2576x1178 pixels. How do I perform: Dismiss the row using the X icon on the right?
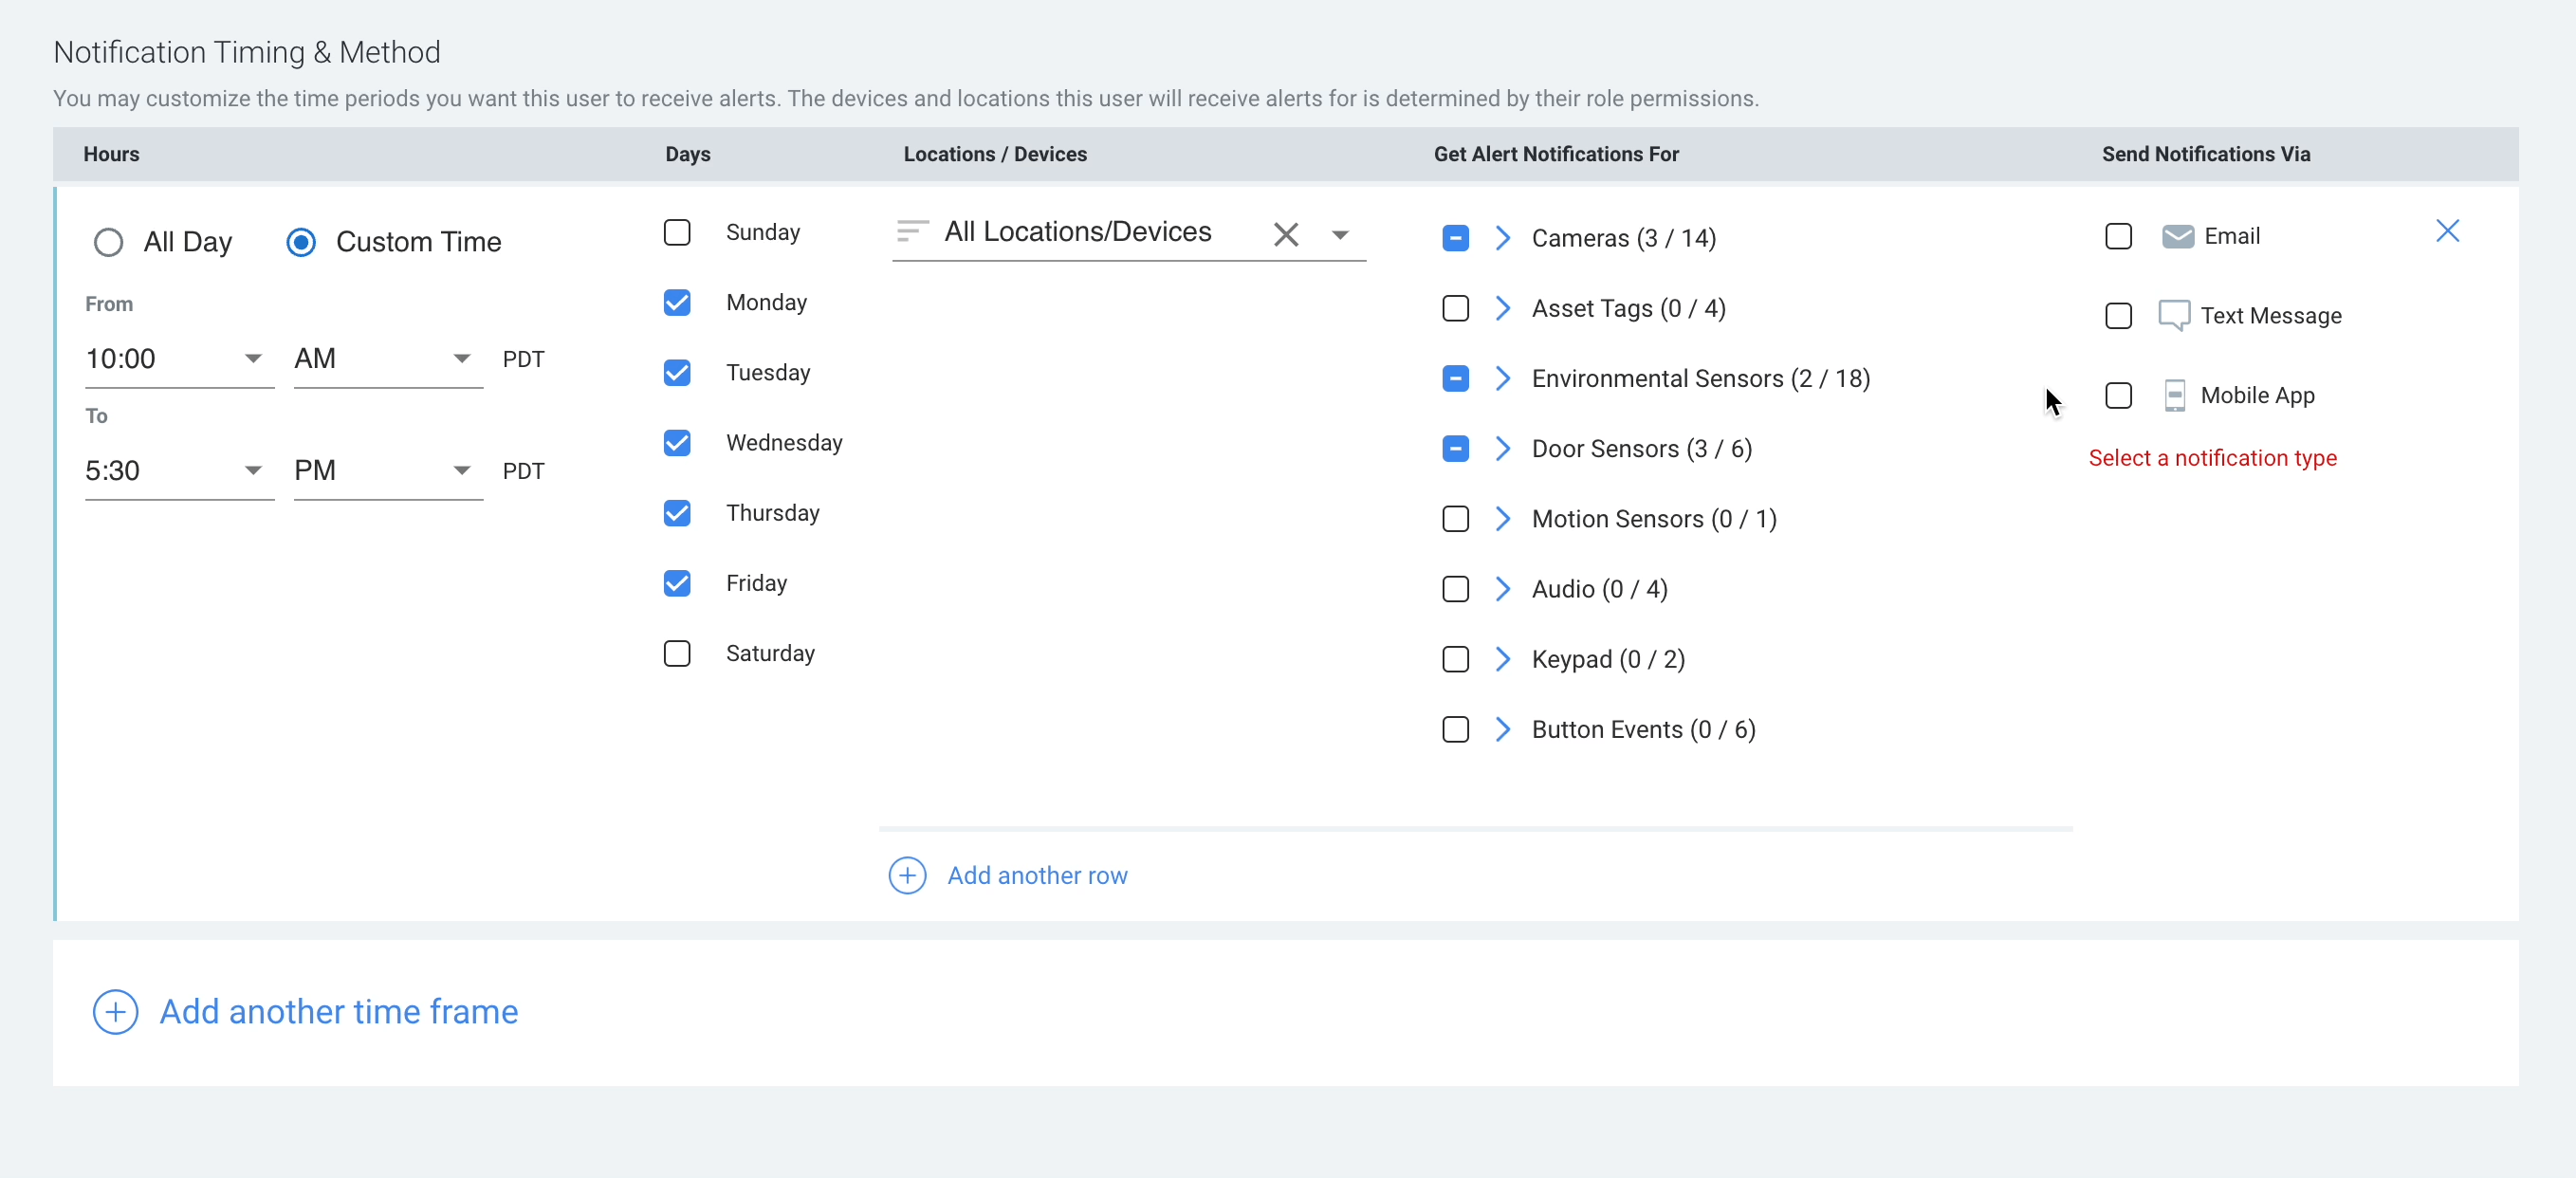pos(2448,230)
